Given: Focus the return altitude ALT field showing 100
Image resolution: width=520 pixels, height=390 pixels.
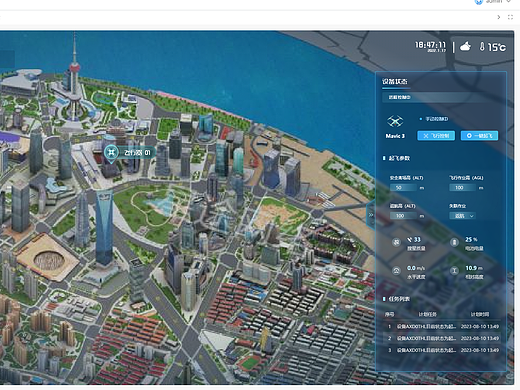Looking at the screenshot, I should point(403,216).
